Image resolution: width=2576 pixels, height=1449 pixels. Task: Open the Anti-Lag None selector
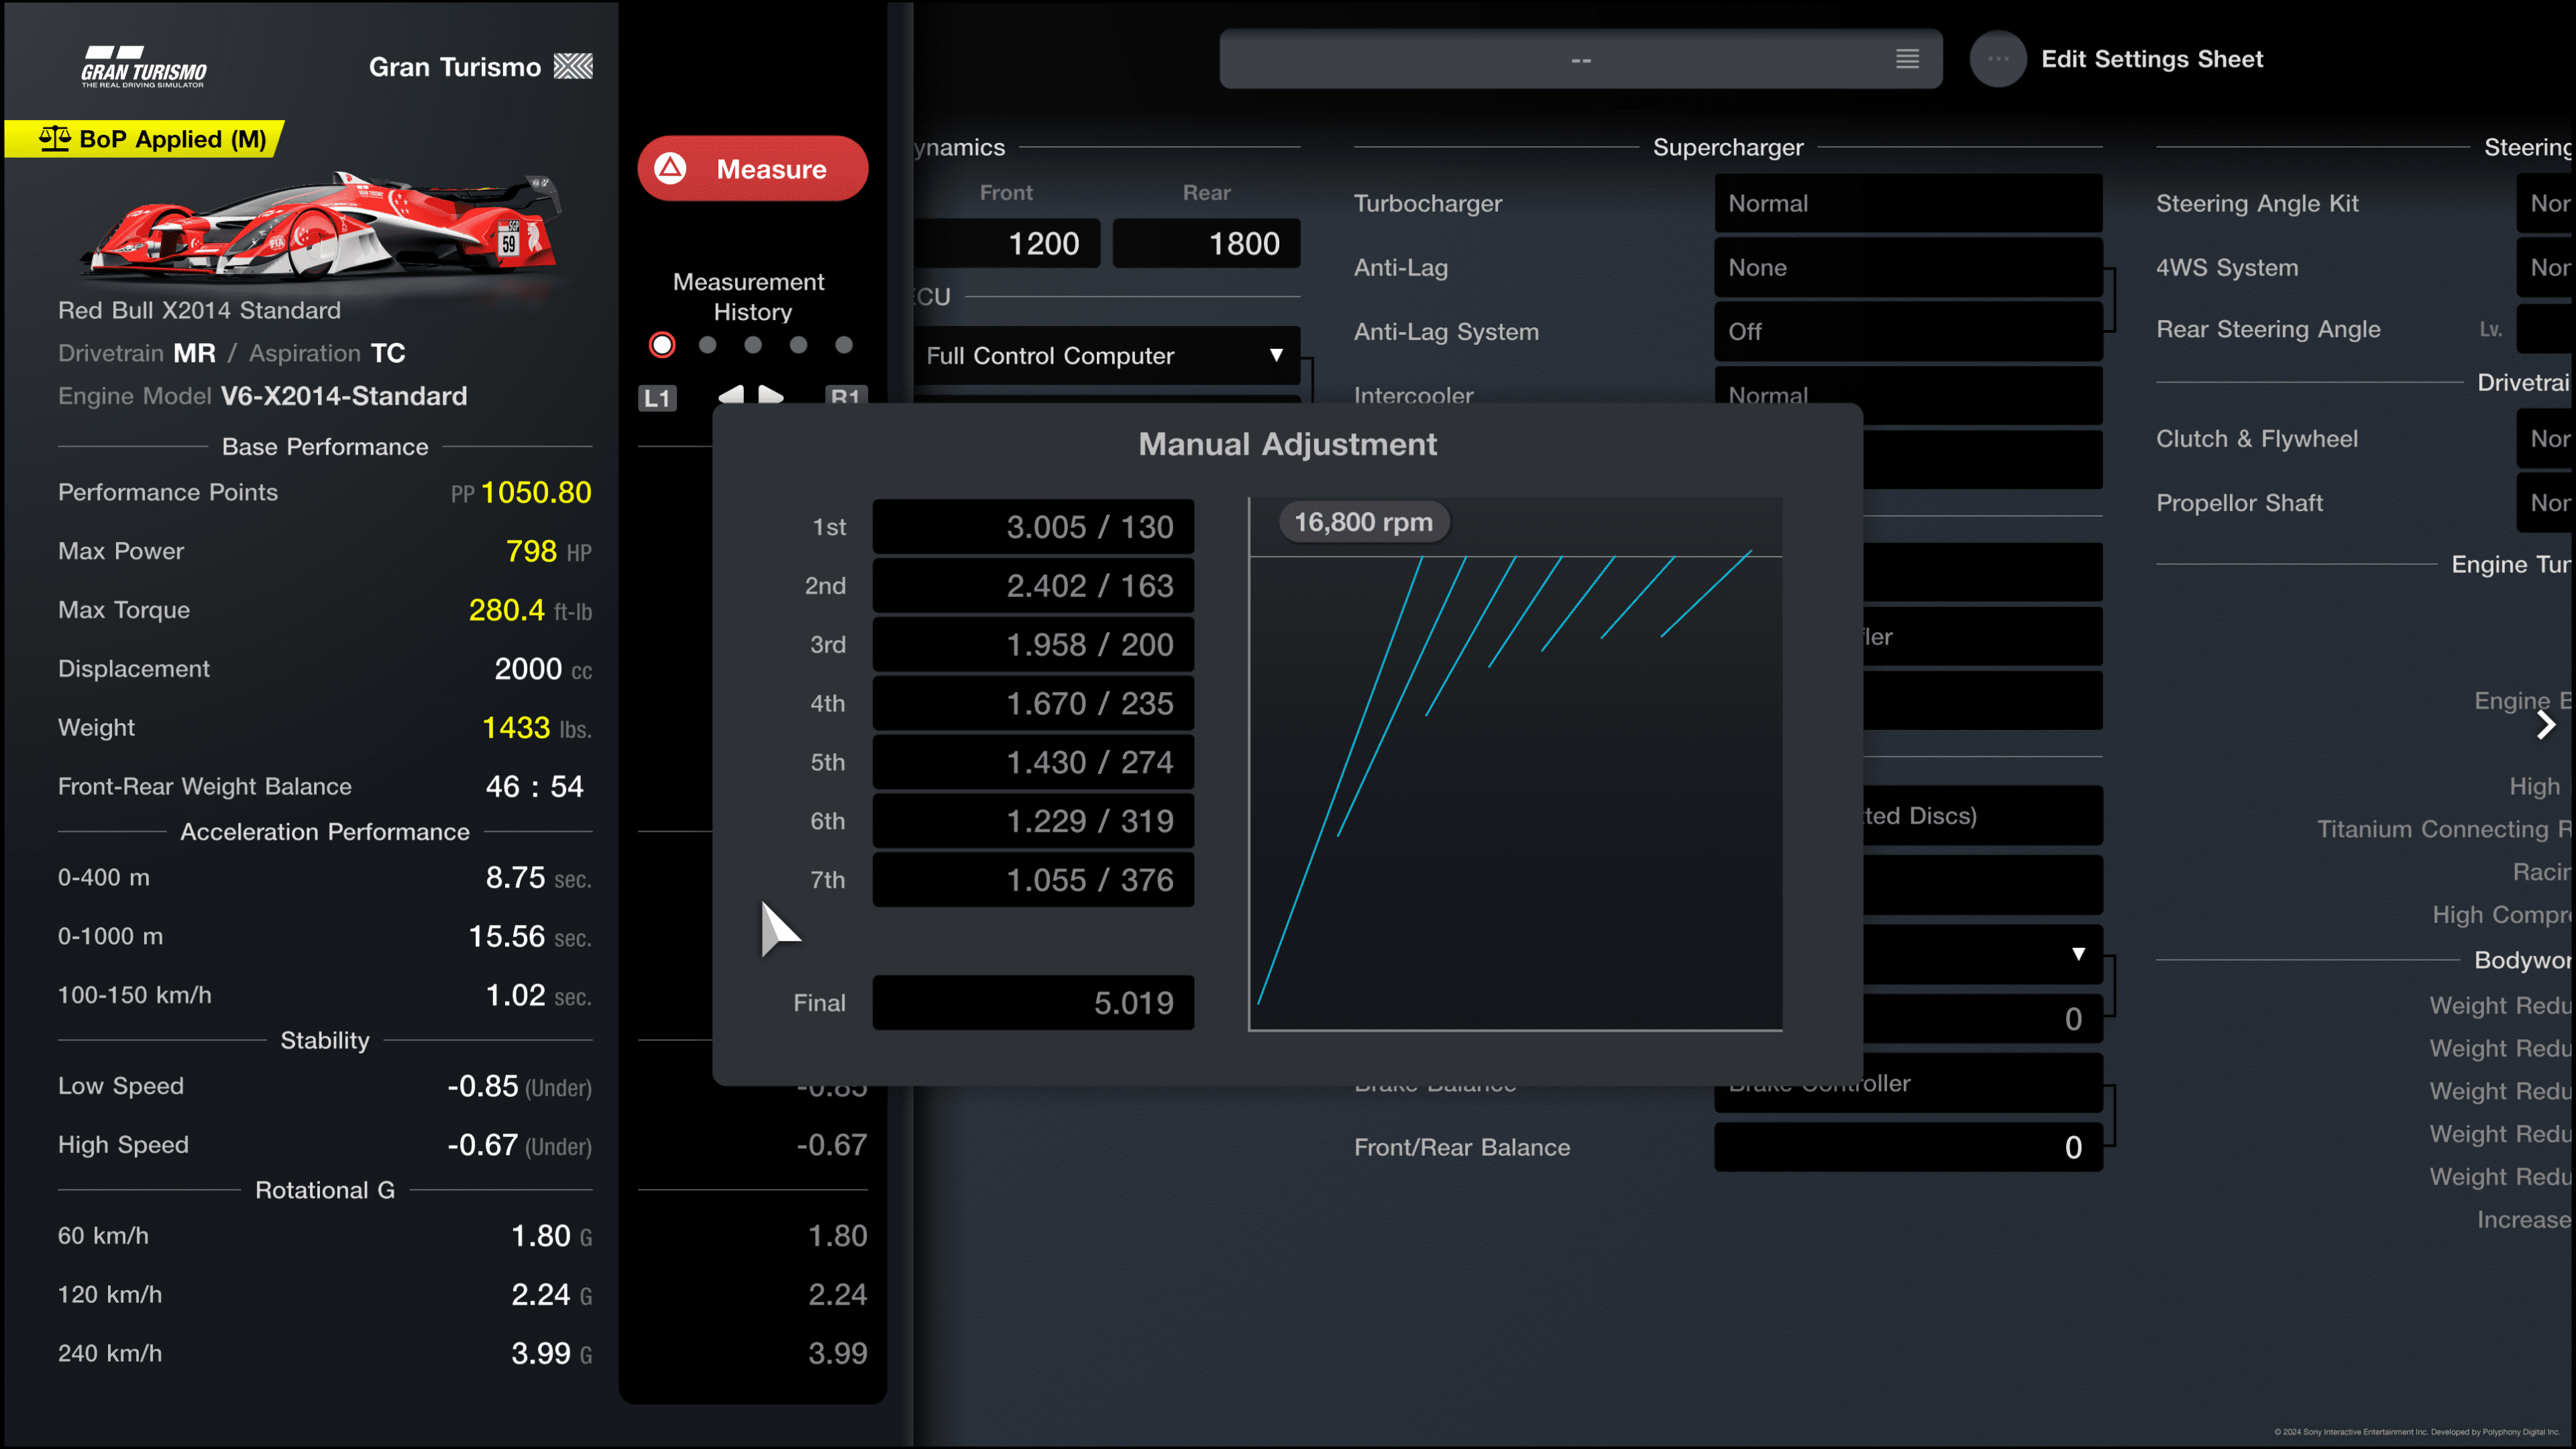pyautogui.click(x=1908, y=268)
